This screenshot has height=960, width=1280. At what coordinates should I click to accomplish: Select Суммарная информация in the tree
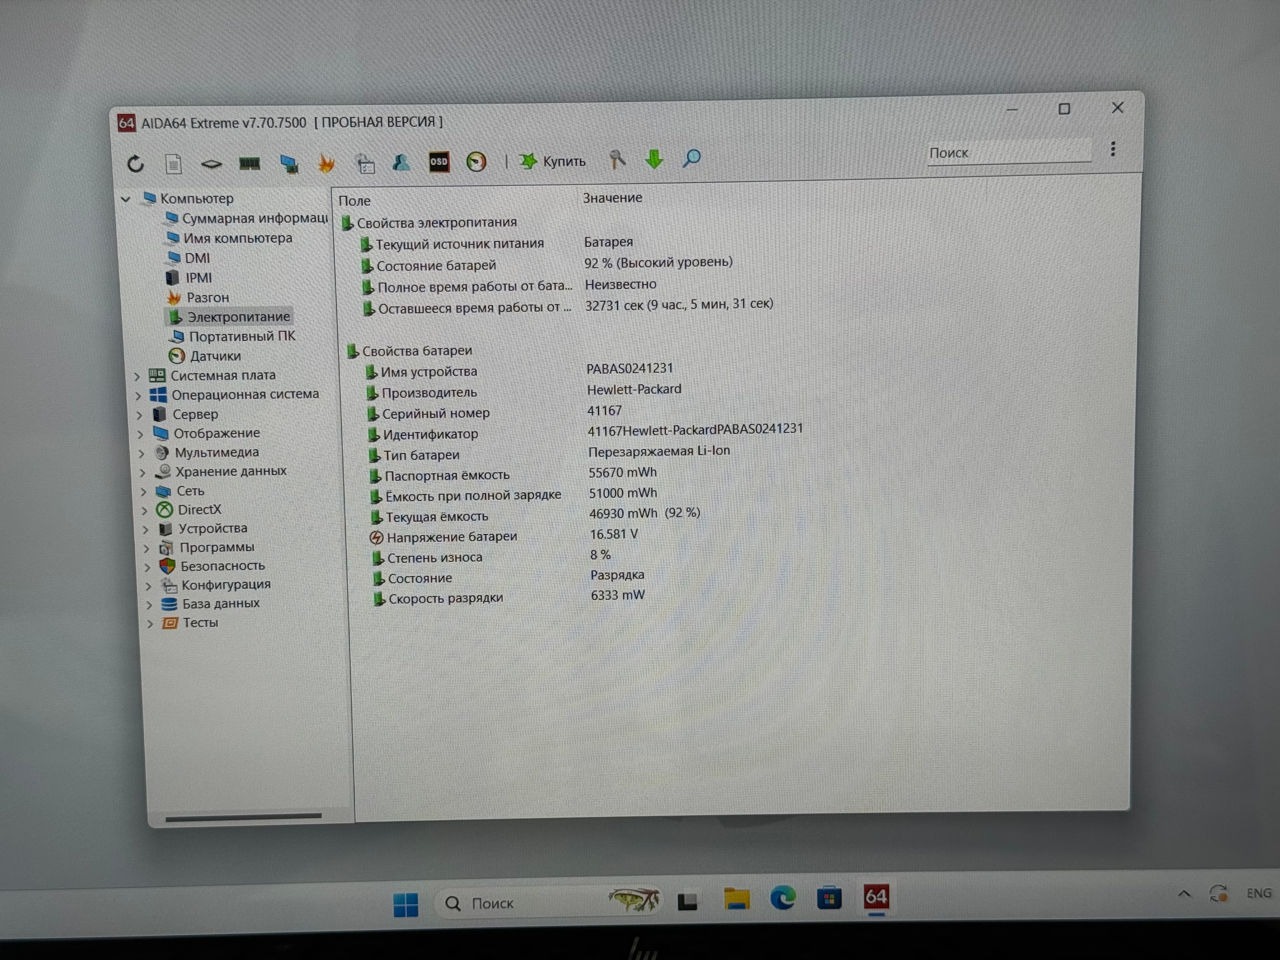click(x=246, y=218)
